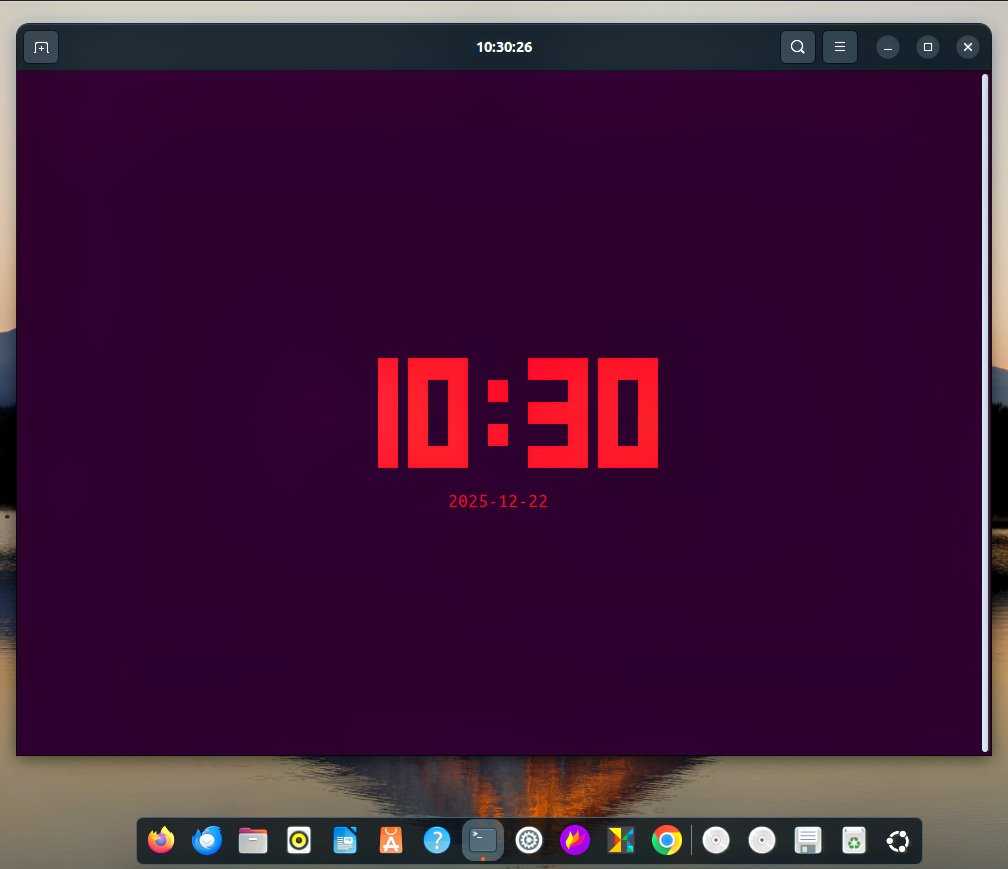The height and width of the screenshot is (869, 1008).
Task: Open the floppy disk drive icon
Action: tap(808, 840)
